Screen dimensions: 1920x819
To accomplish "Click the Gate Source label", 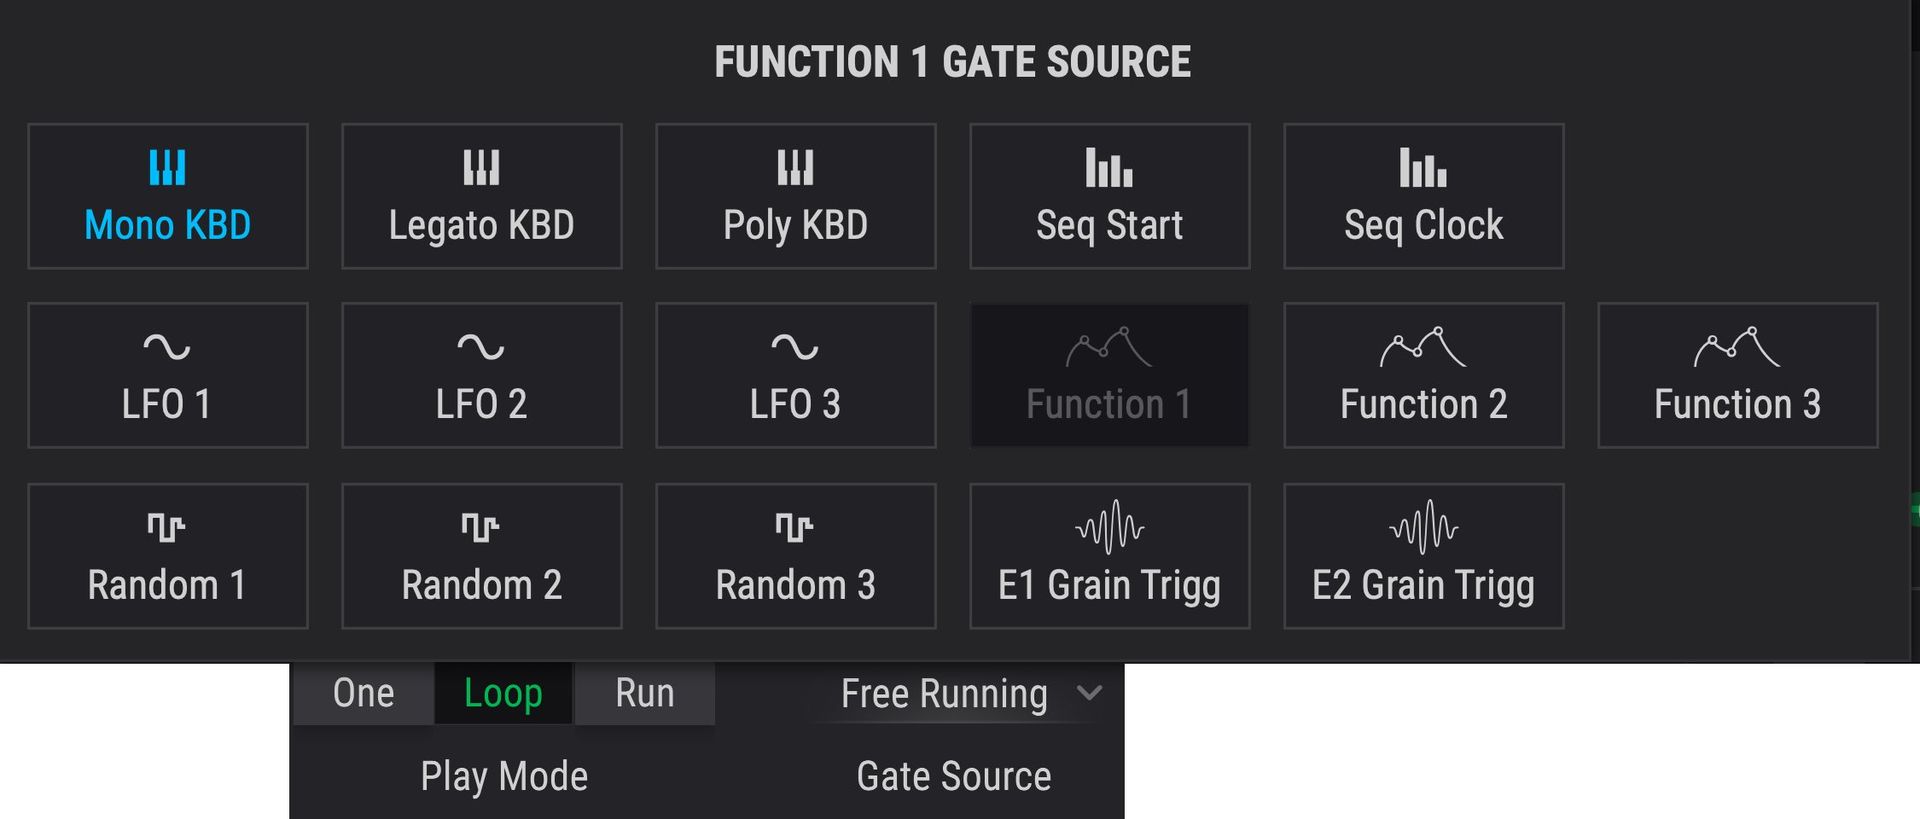I will point(954,777).
